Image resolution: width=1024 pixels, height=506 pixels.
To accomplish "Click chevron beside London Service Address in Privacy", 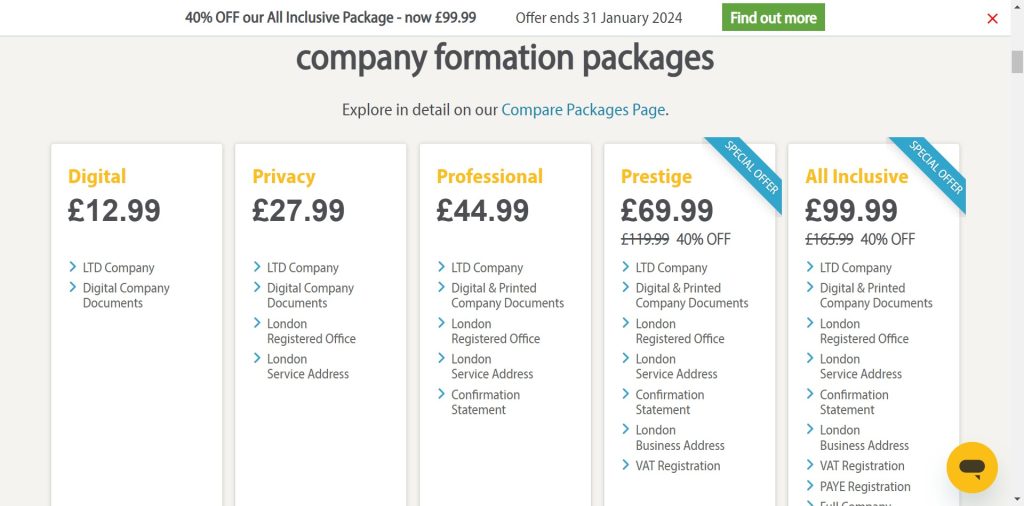I will [257, 358].
